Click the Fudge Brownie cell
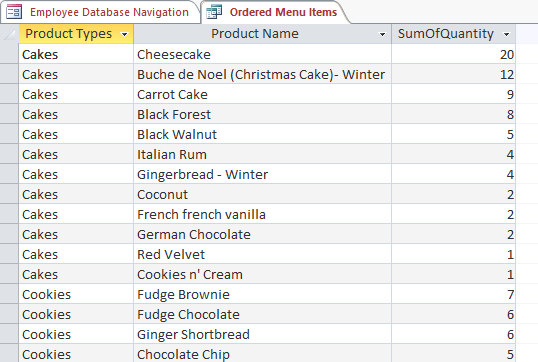Screen dimensions: 538x362 [262, 294]
